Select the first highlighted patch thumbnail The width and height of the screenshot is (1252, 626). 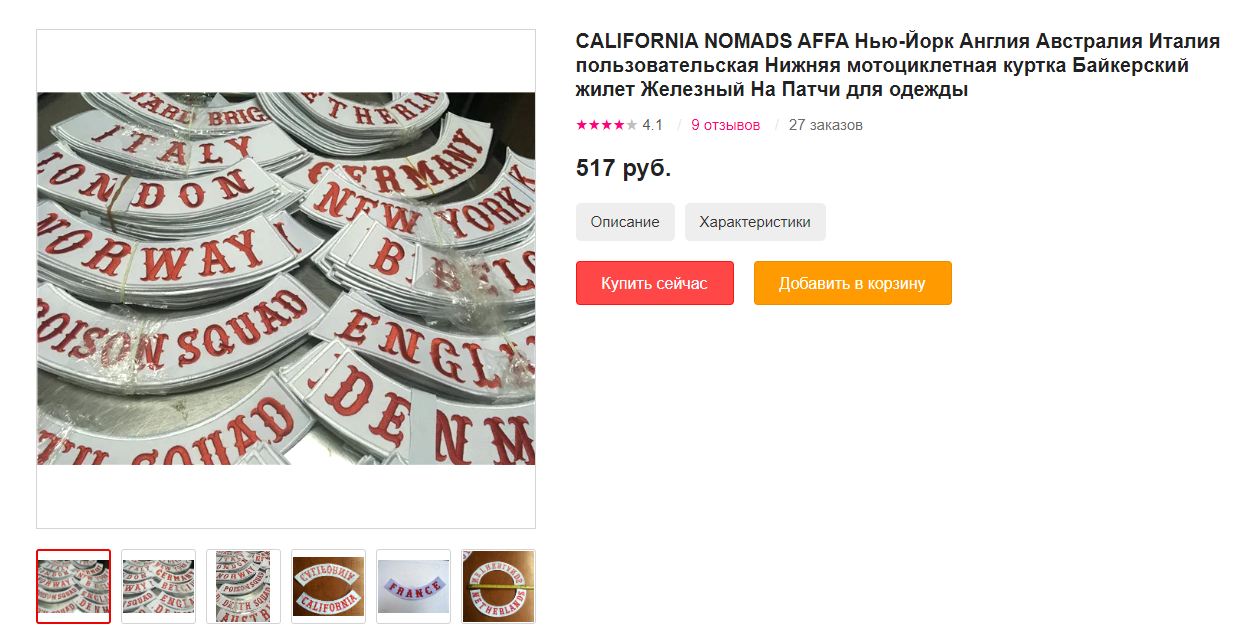pos(73,586)
